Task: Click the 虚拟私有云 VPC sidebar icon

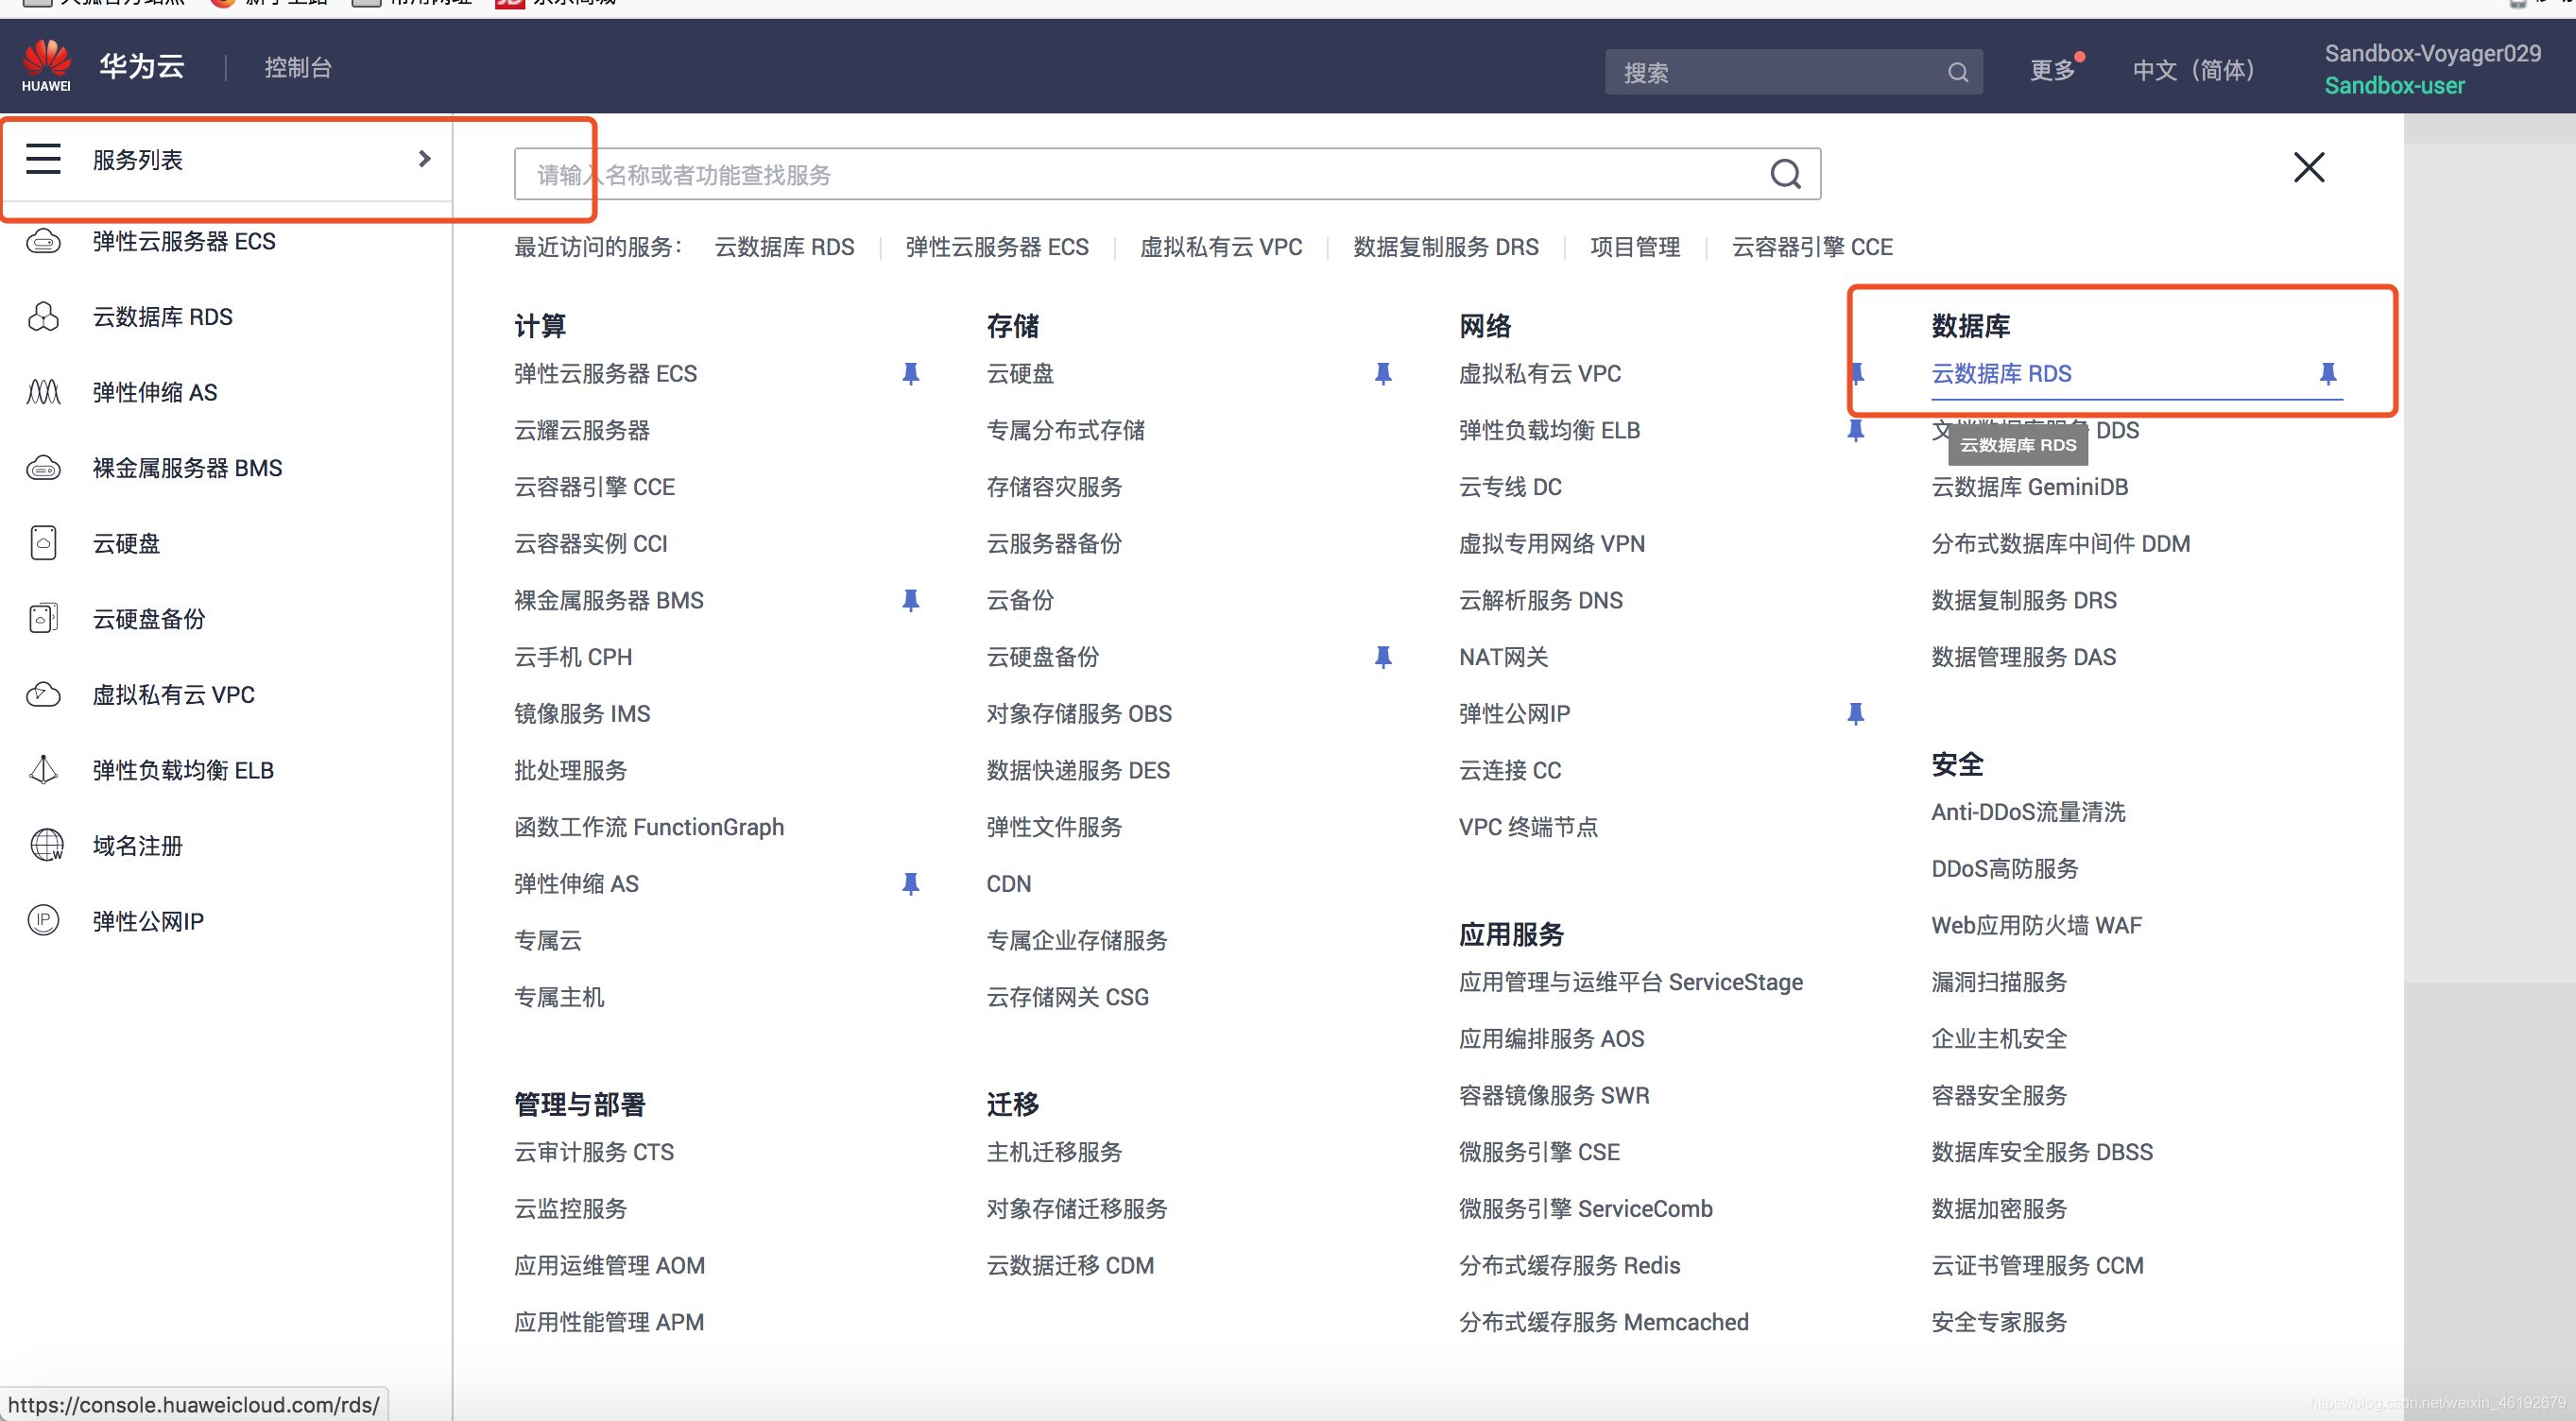Action: [43, 694]
